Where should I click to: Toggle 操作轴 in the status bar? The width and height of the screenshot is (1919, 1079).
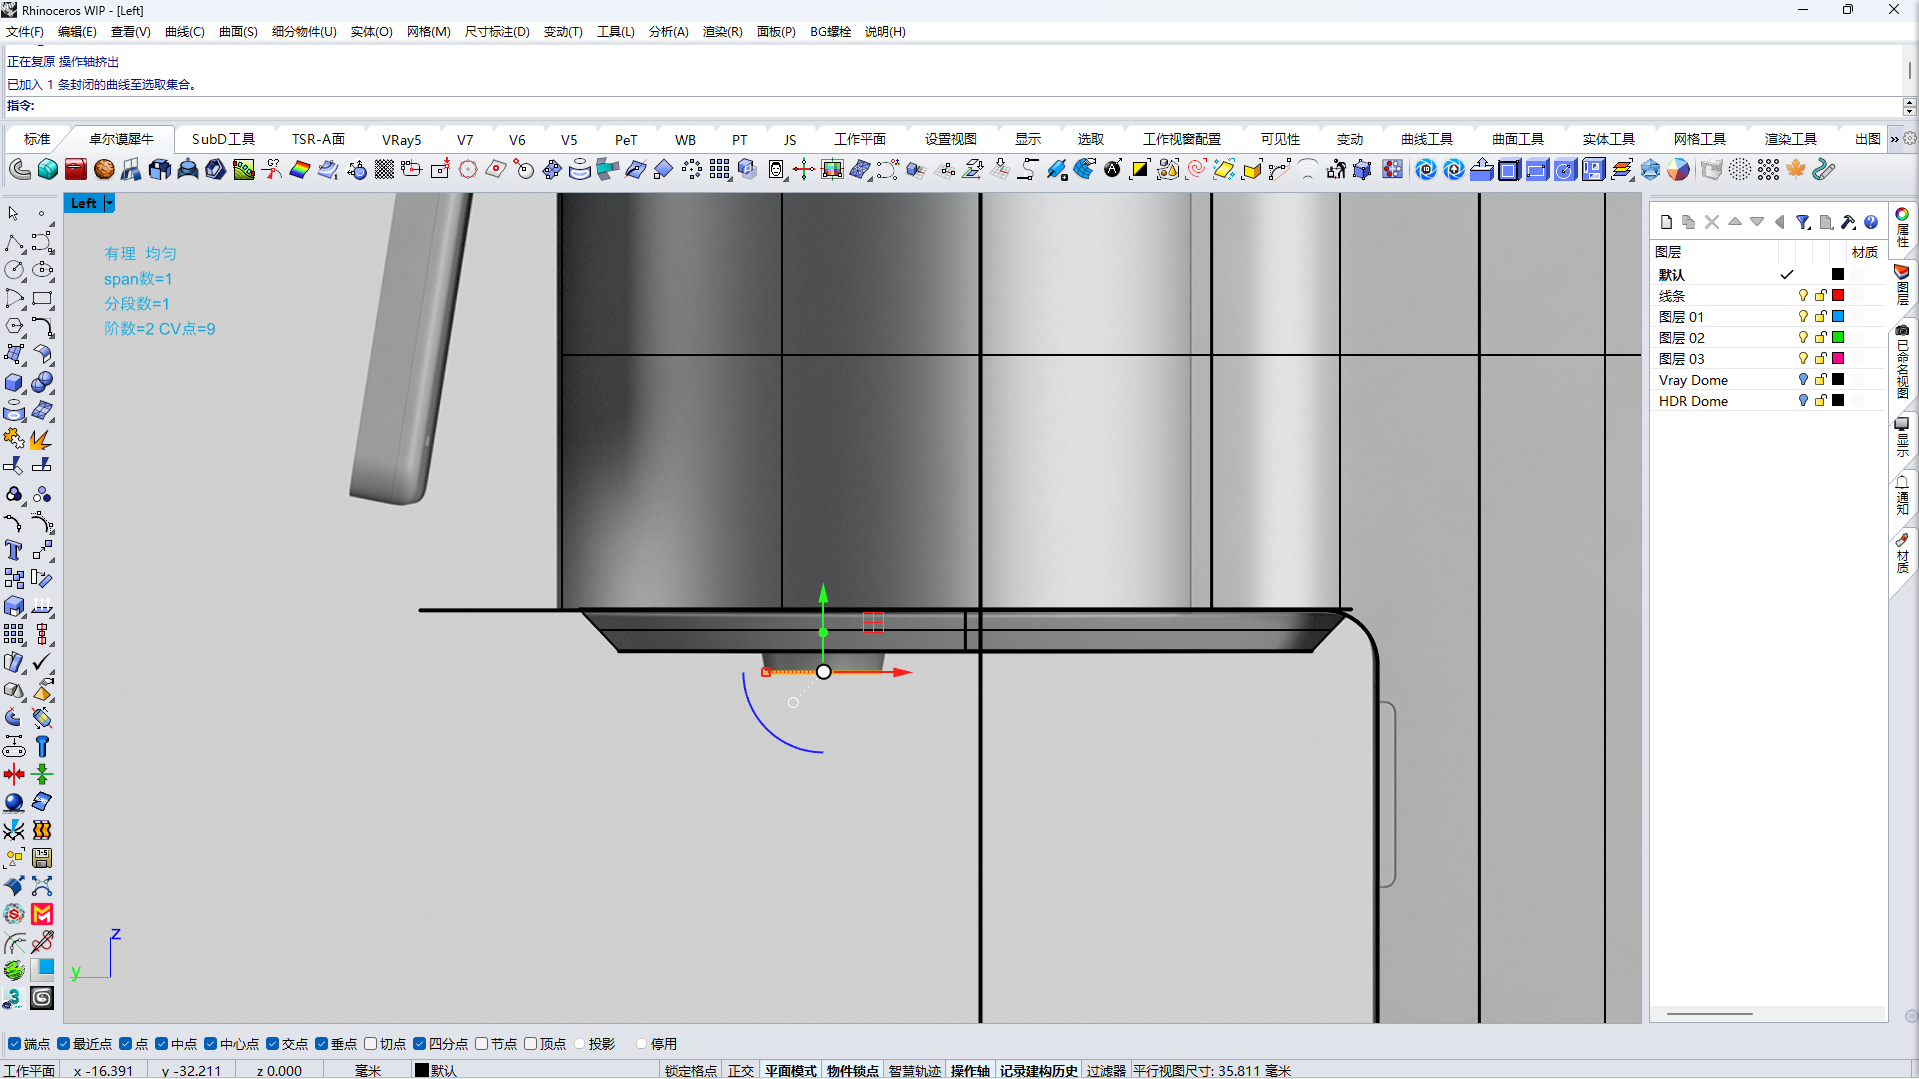click(970, 1071)
